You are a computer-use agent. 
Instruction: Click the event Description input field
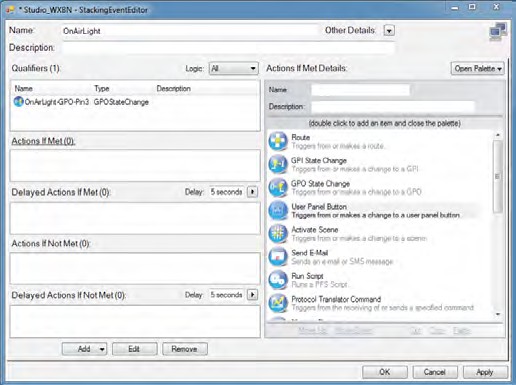tap(228, 48)
